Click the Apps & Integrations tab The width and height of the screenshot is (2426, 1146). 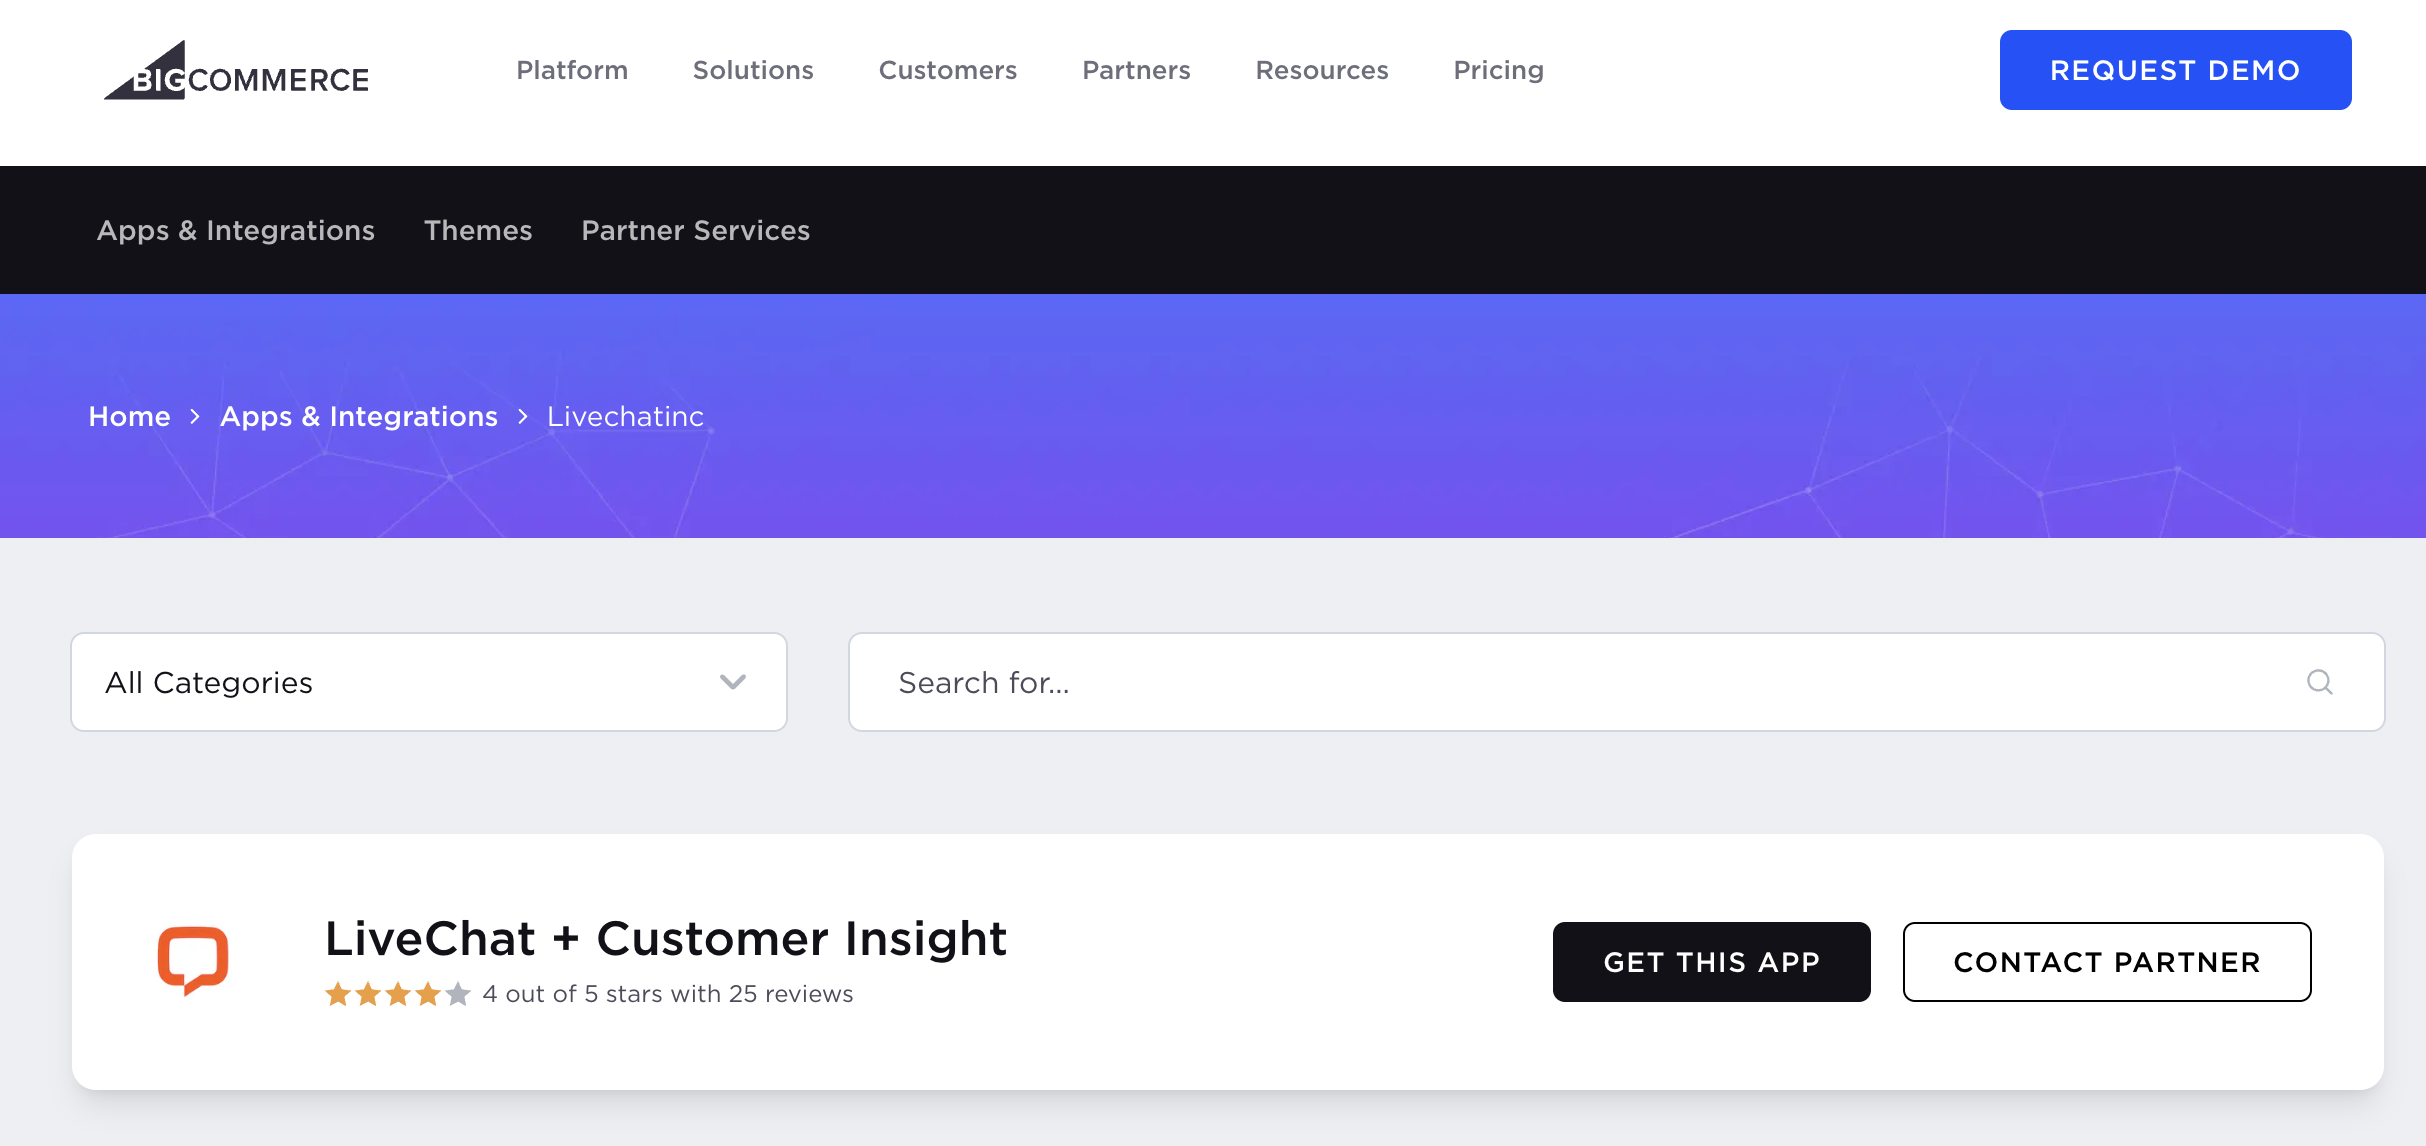tap(237, 230)
